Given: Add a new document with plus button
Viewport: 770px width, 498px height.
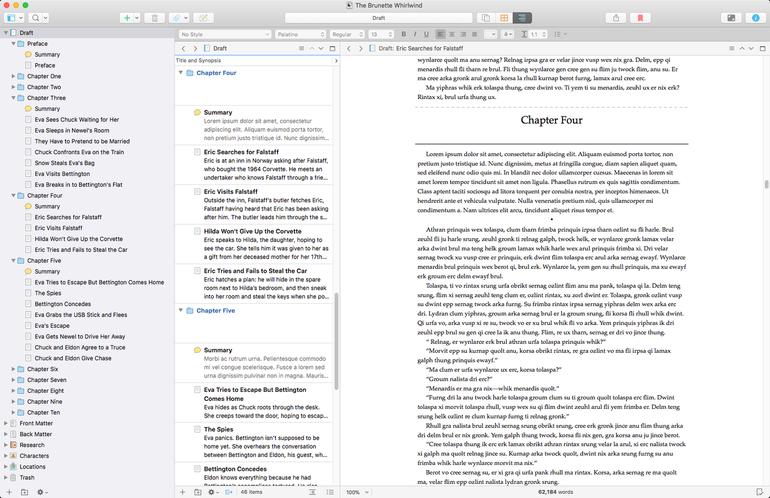Looking at the screenshot, I should [x=127, y=18].
